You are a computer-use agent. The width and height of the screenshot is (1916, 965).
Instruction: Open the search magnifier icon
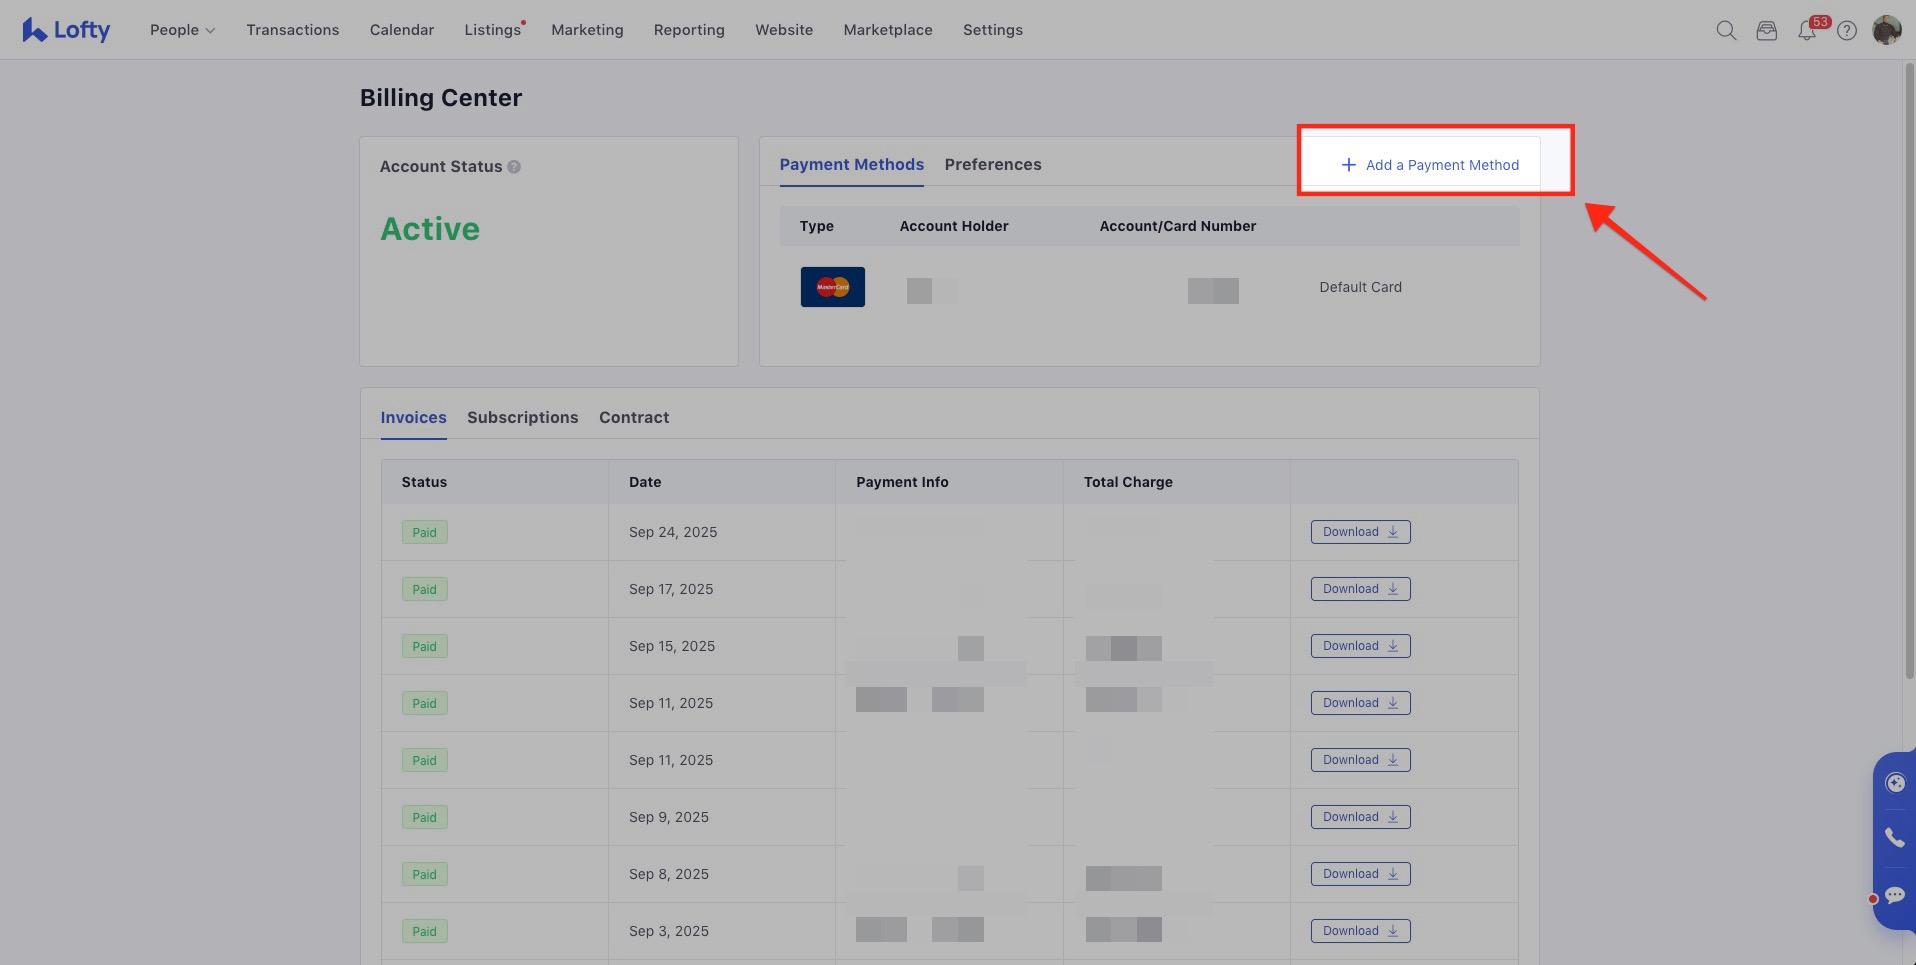pyautogui.click(x=1726, y=30)
